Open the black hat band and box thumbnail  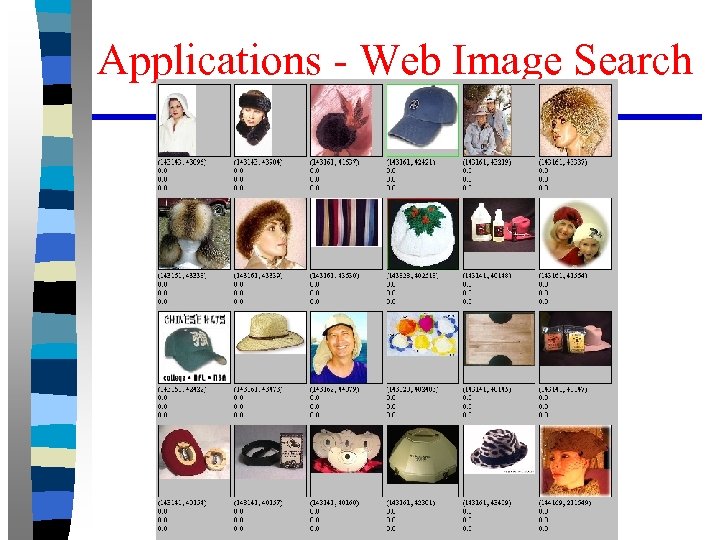pos(270,452)
